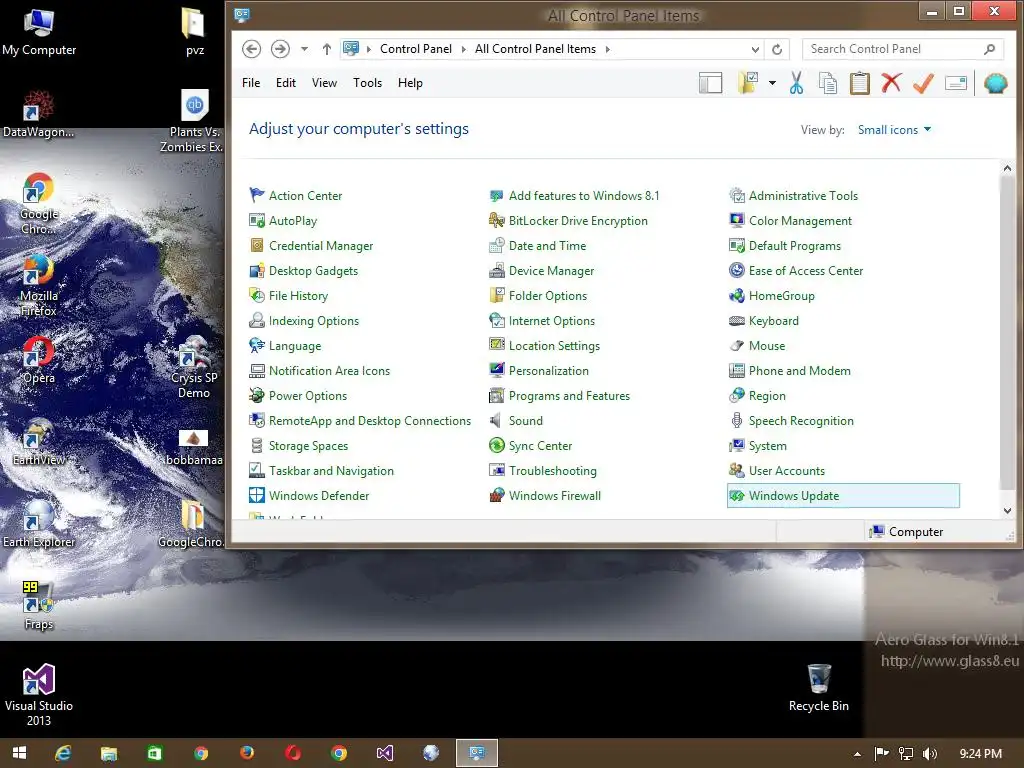Screen dimensions: 1024x768
Task: Click the Cut scissors toolbar icon
Action: 796,84
